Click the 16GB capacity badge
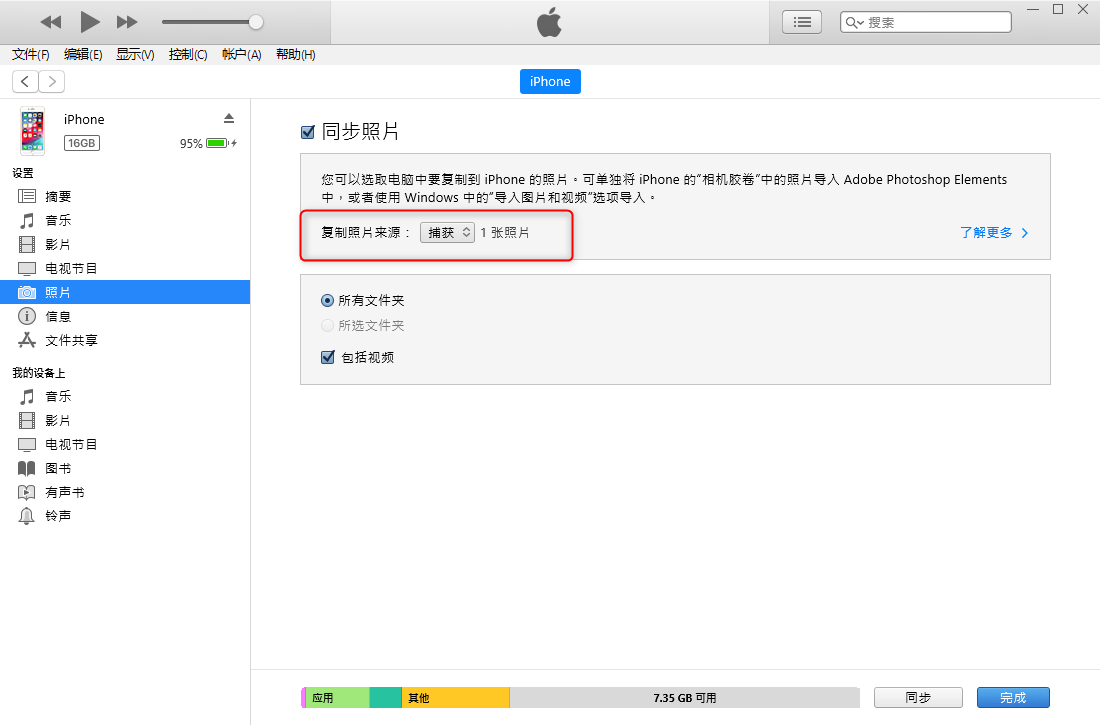 point(81,143)
